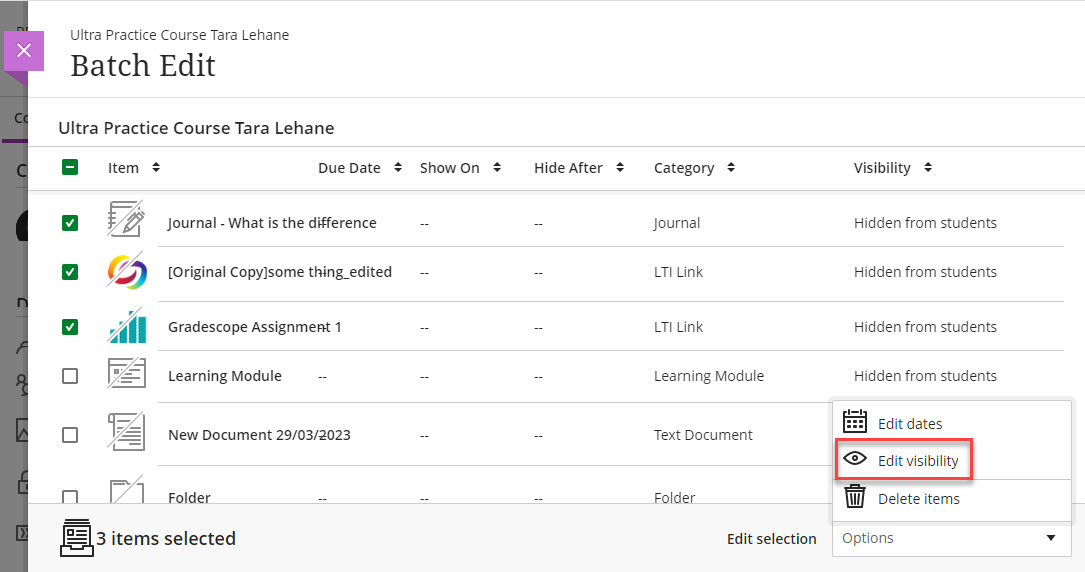This screenshot has height=572, width=1085.
Task: Click the Gradescope bar chart icon
Action: (x=127, y=326)
